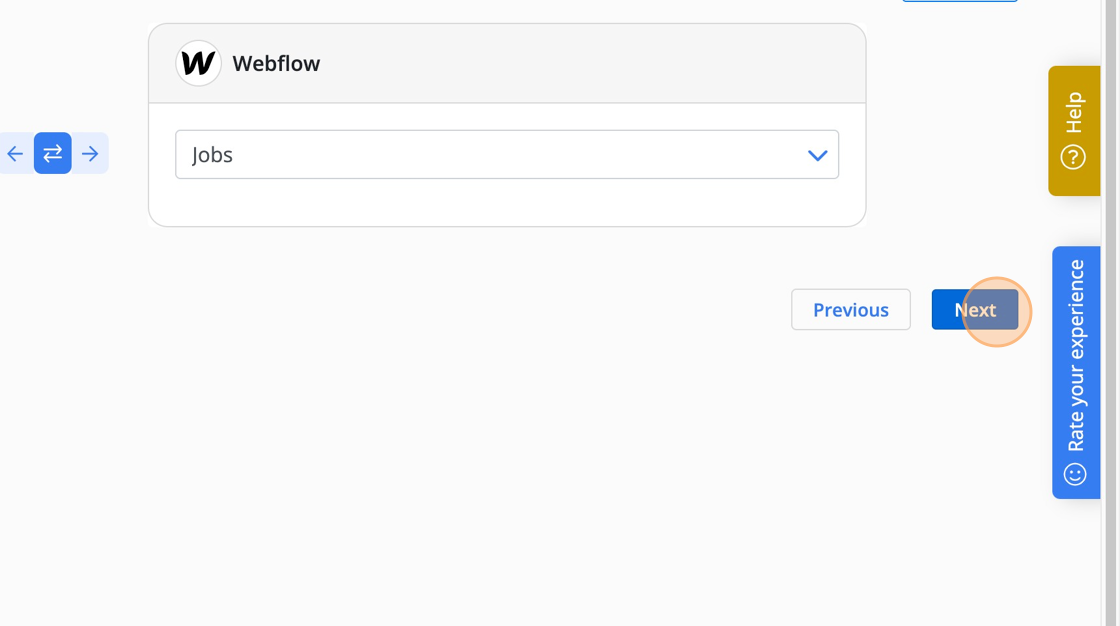The image size is (1120, 626).
Task: Go to the Previous step
Action: tap(851, 309)
